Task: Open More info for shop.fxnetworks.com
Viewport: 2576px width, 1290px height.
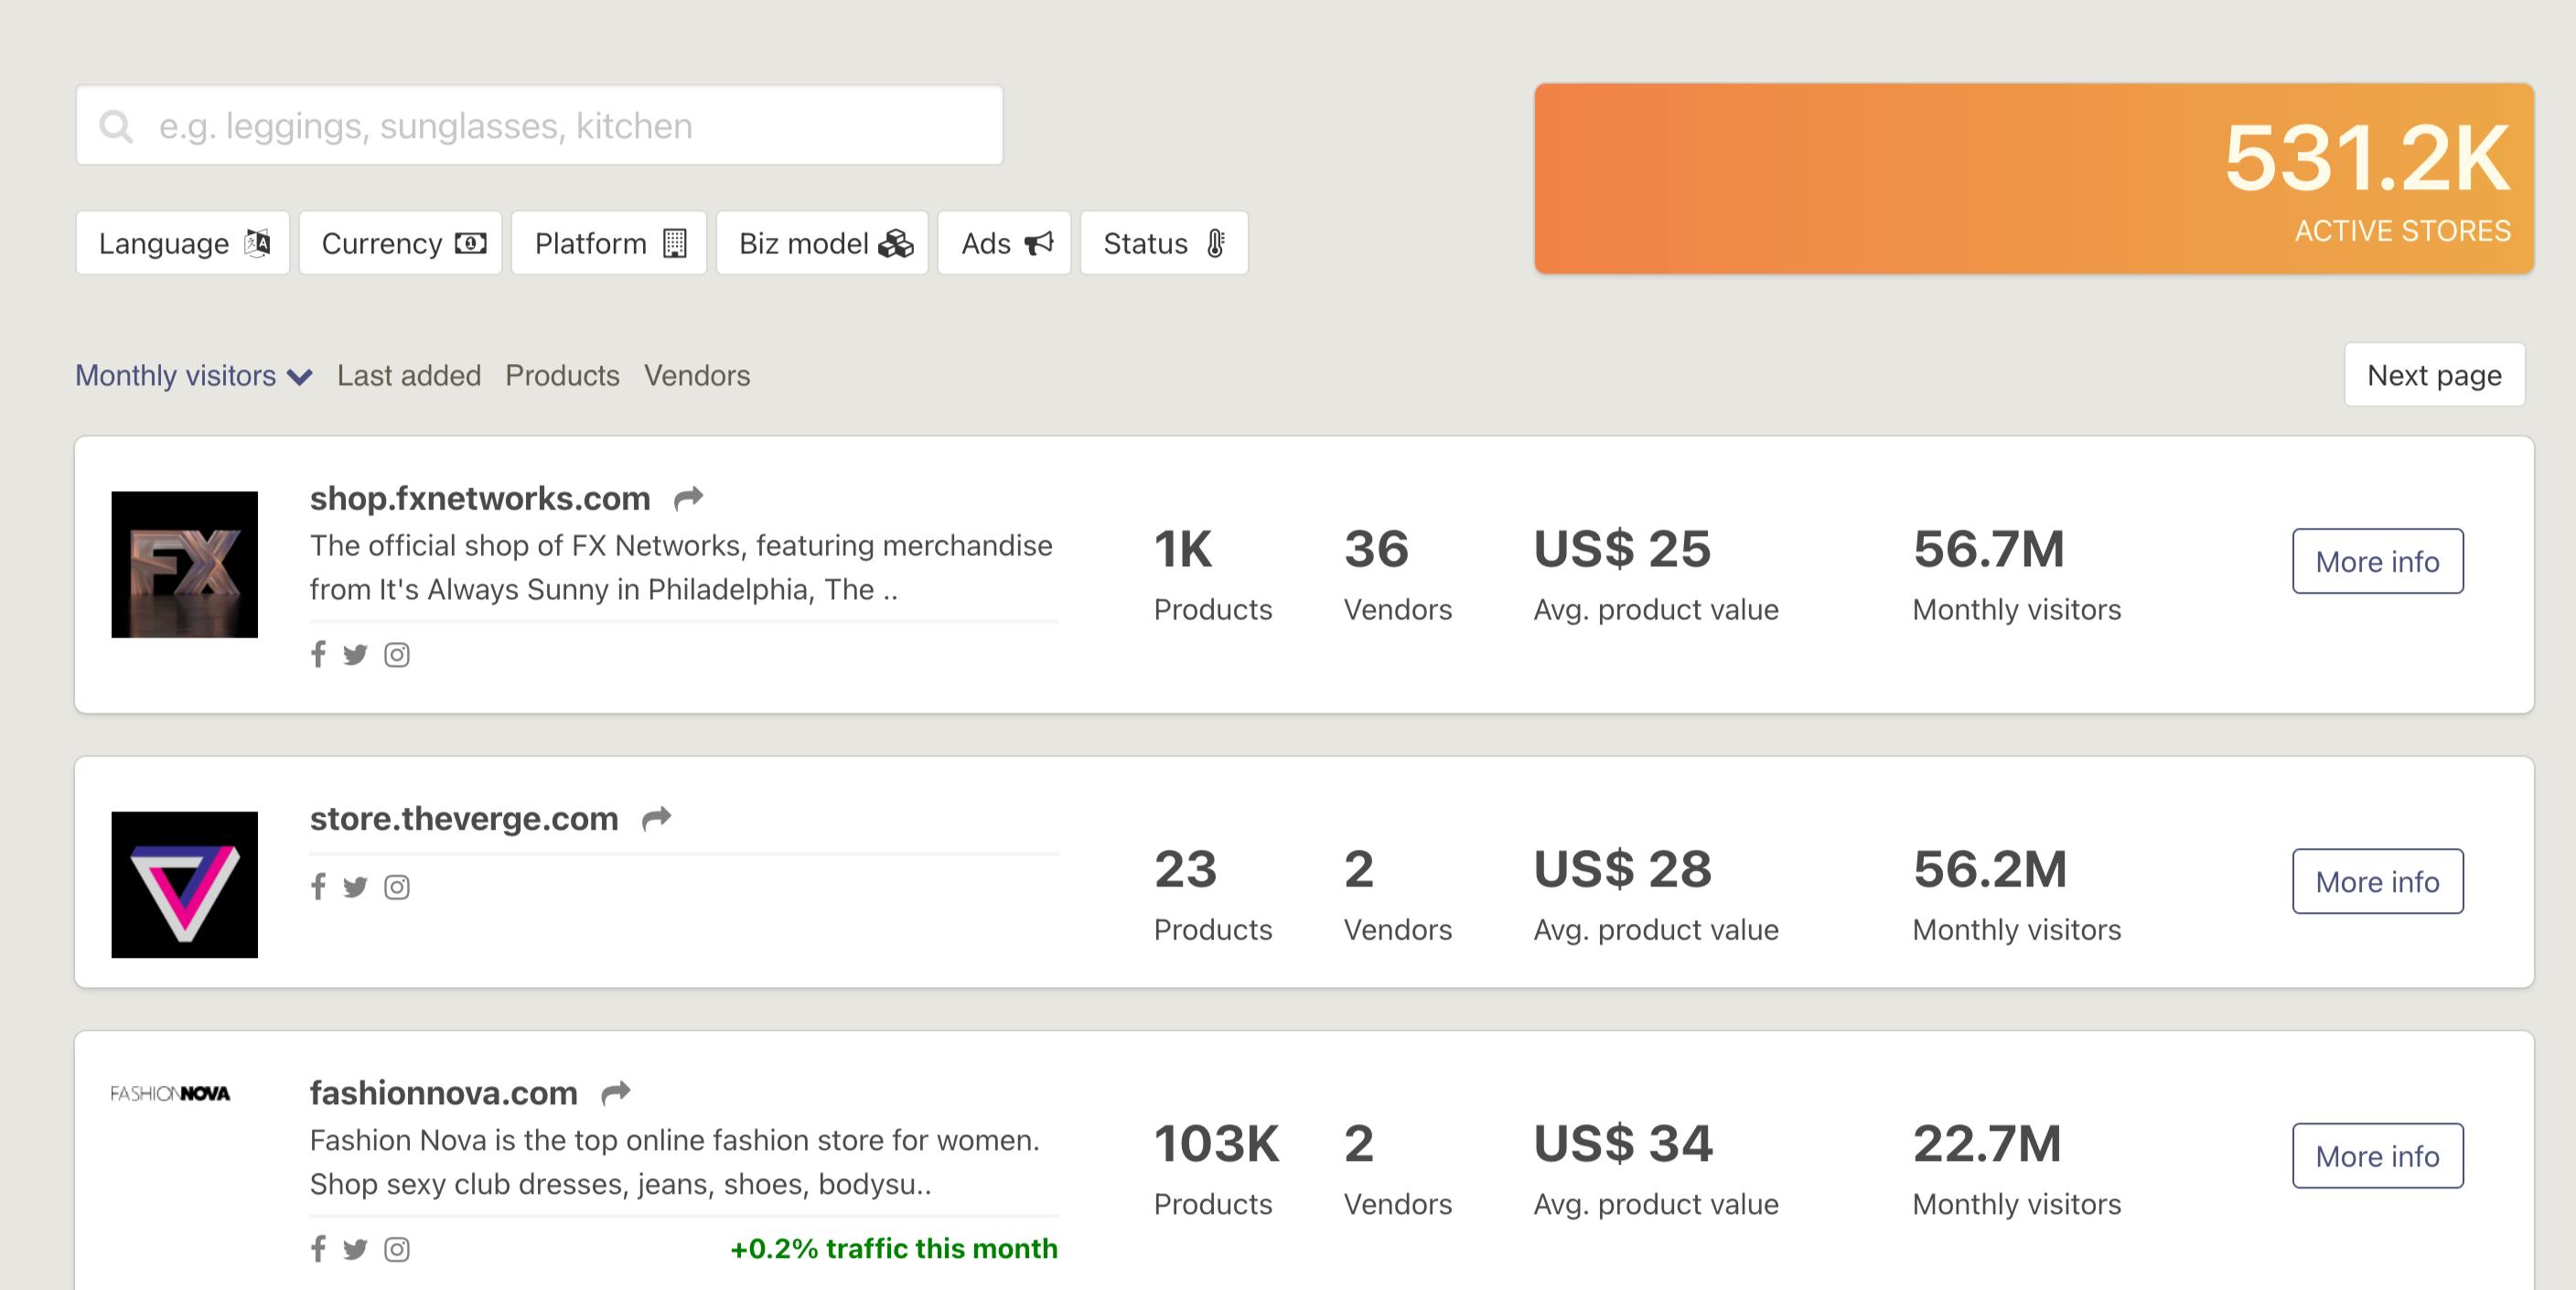Action: (2378, 561)
